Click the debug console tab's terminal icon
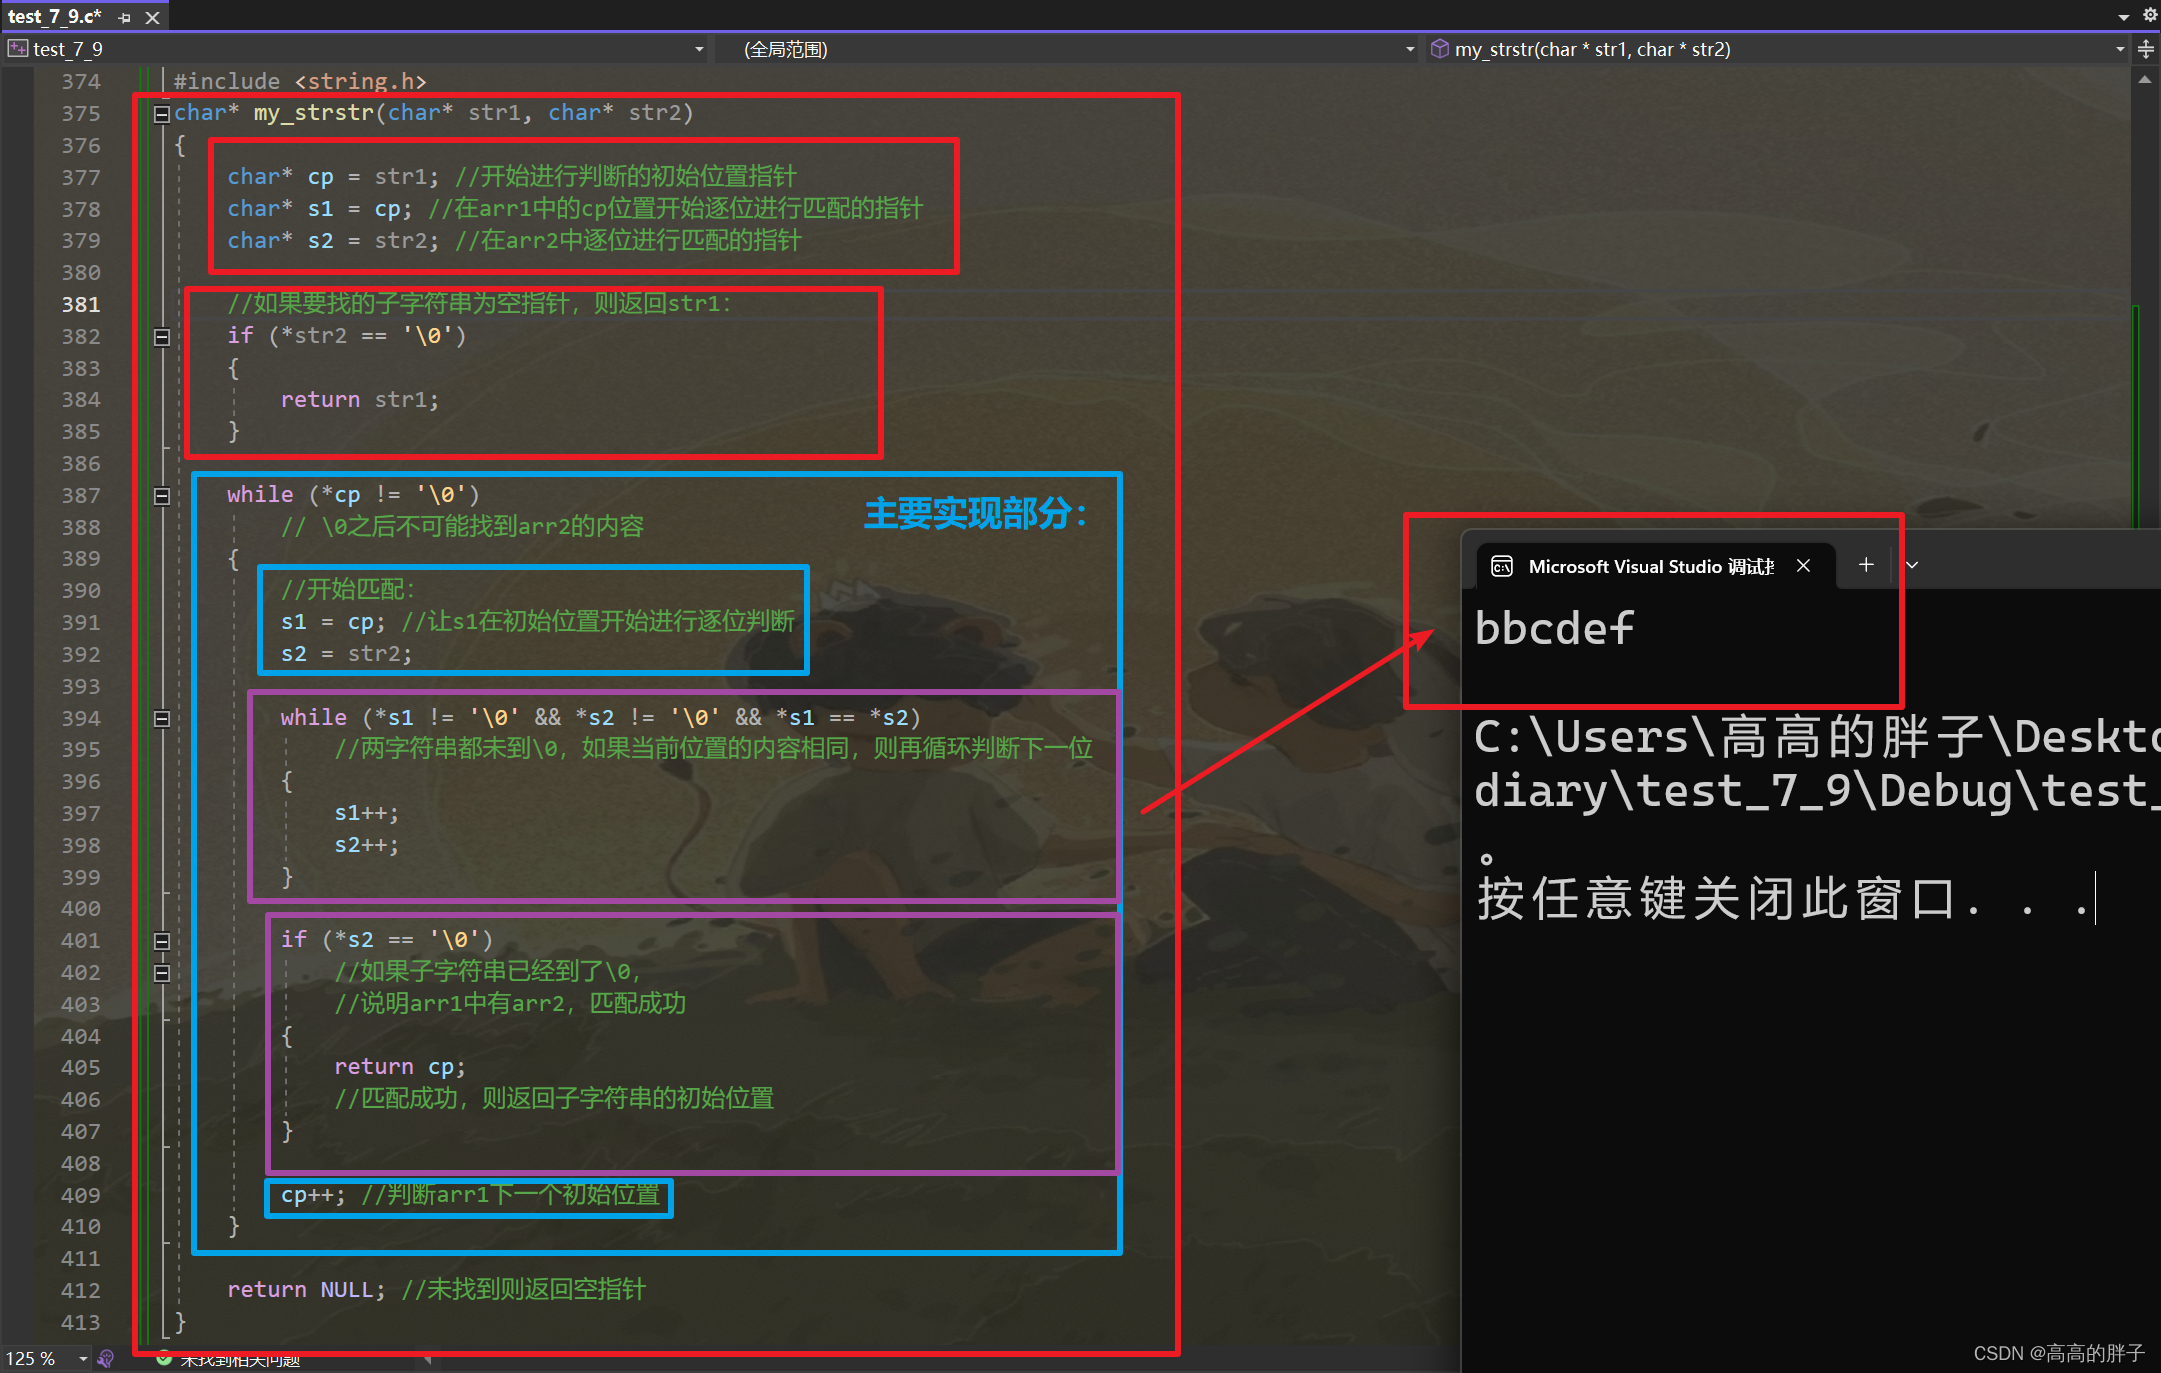The width and height of the screenshot is (2161, 1373). pos(1502,567)
